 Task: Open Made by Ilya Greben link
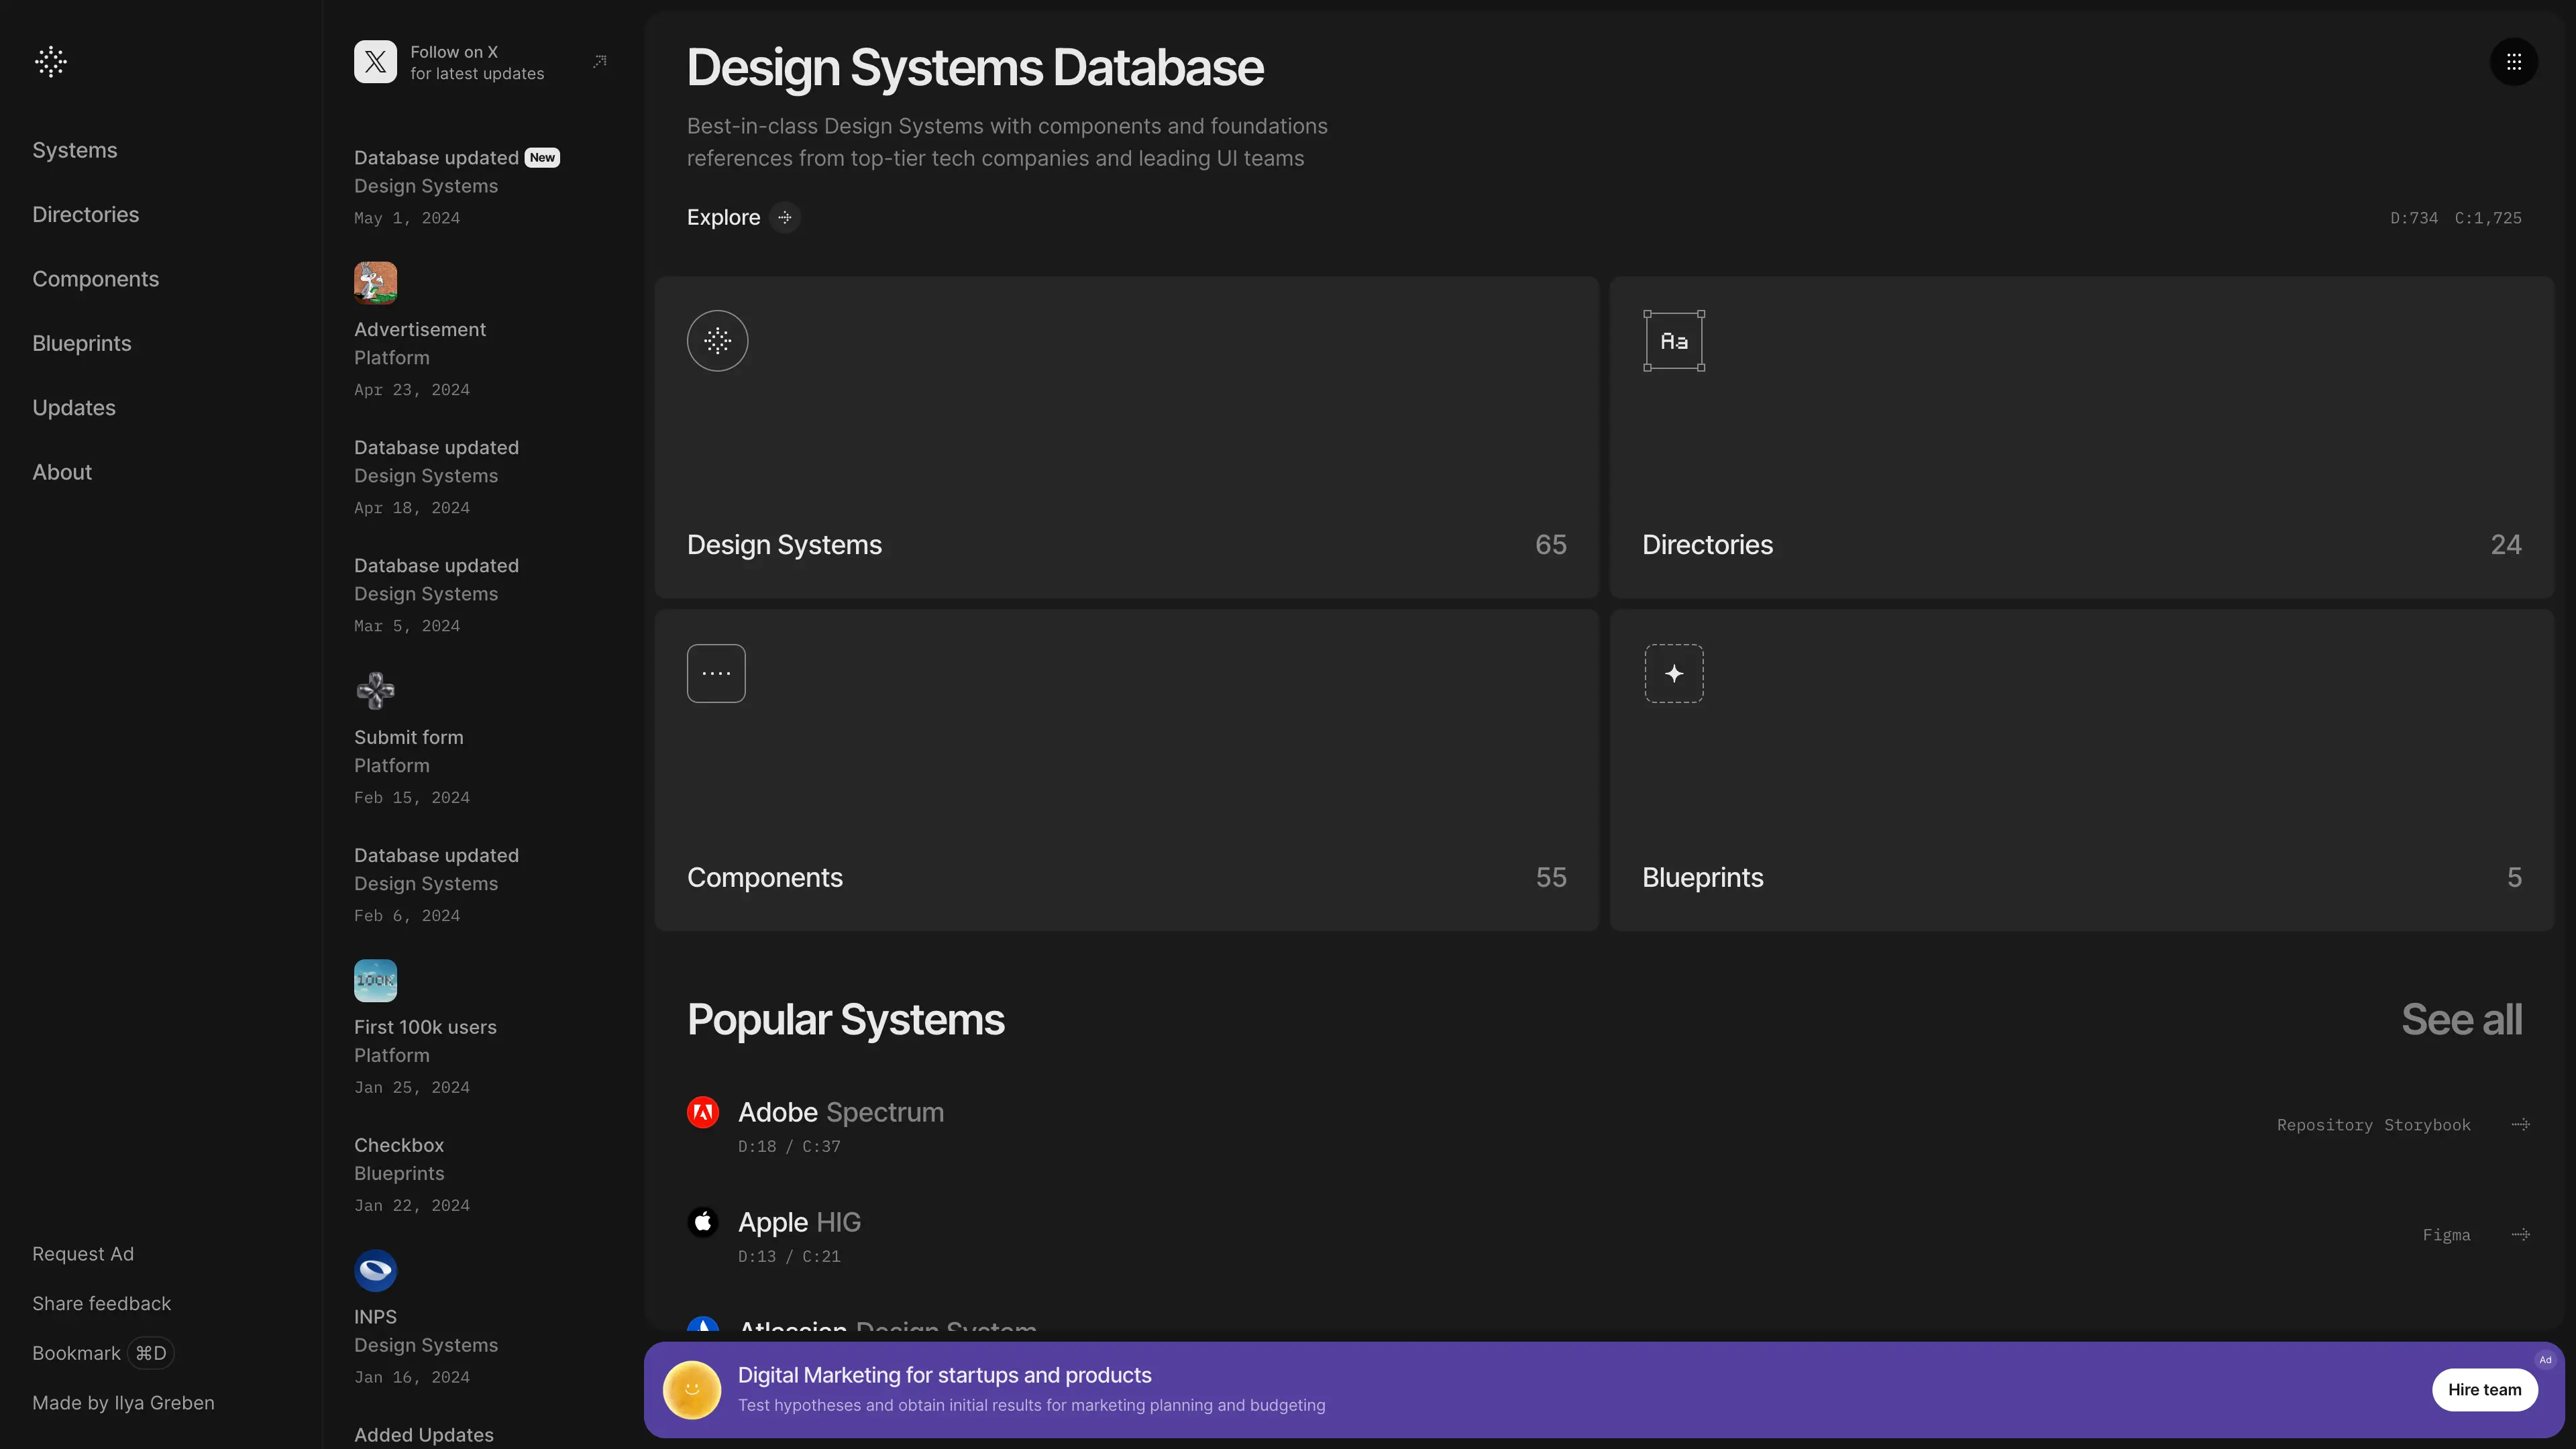coord(123,1403)
